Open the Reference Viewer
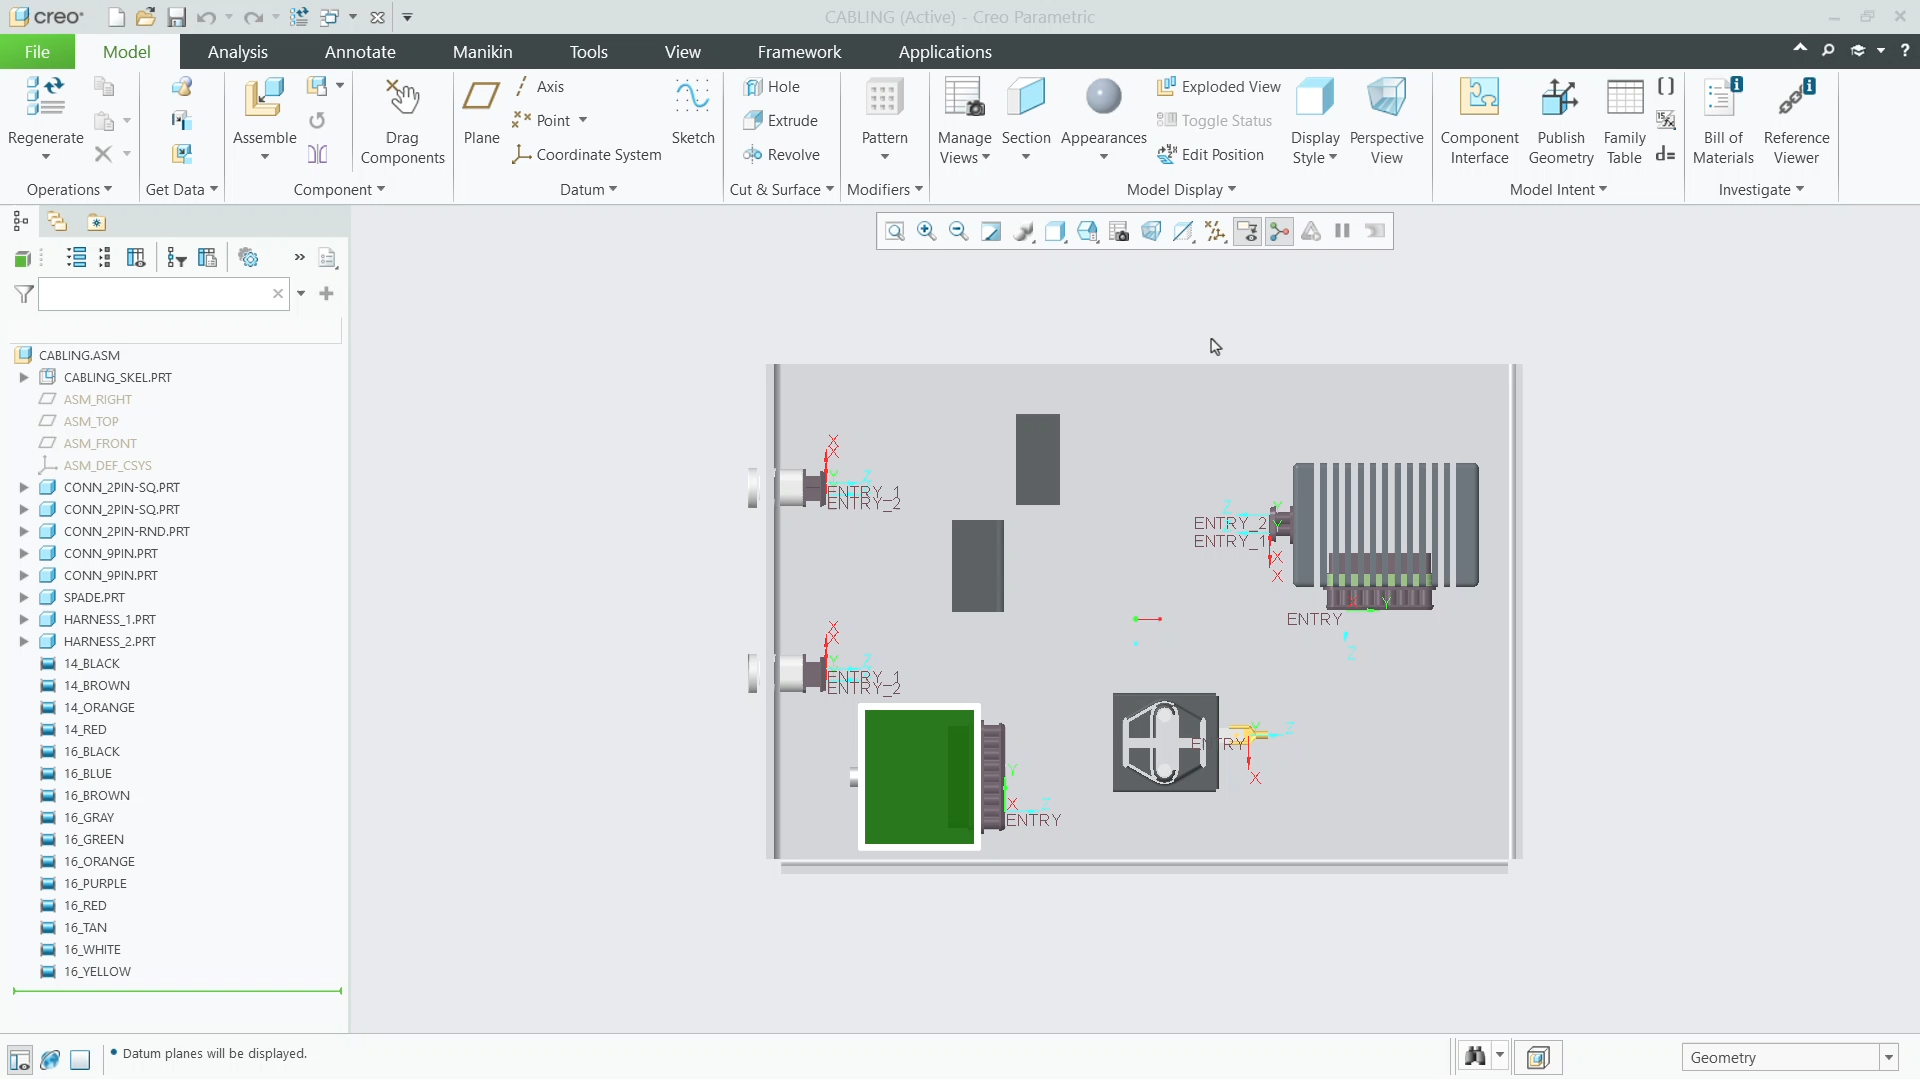The image size is (1920, 1080). (1796, 120)
